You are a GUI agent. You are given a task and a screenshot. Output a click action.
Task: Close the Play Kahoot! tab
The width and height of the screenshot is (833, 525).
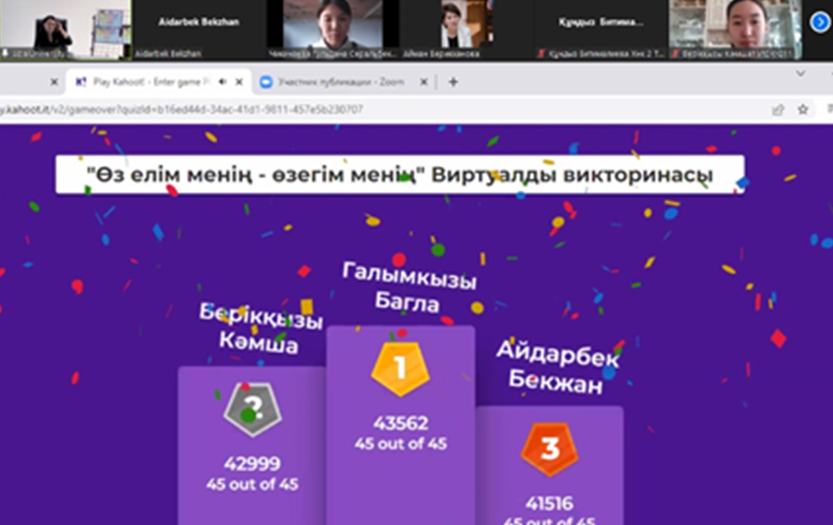click(x=238, y=82)
